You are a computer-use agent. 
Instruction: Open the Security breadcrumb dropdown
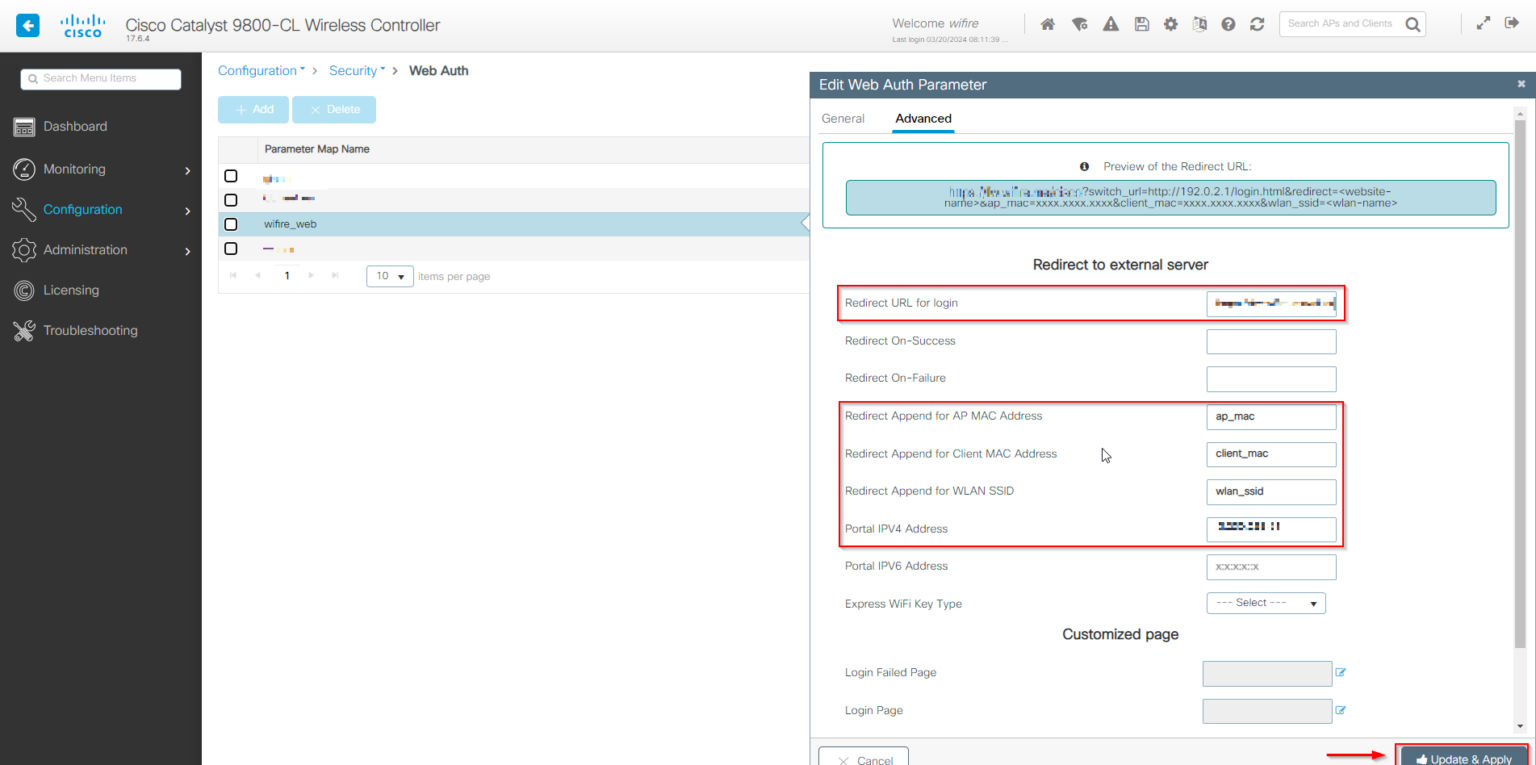(x=357, y=70)
